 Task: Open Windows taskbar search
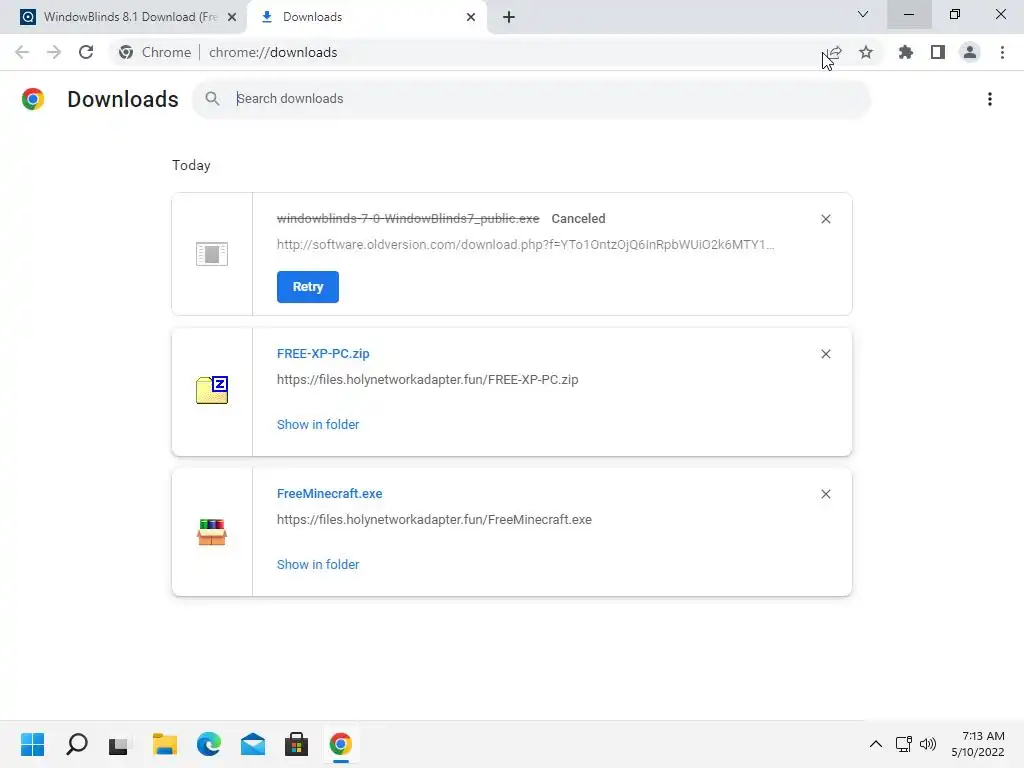(x=76, y=744)
